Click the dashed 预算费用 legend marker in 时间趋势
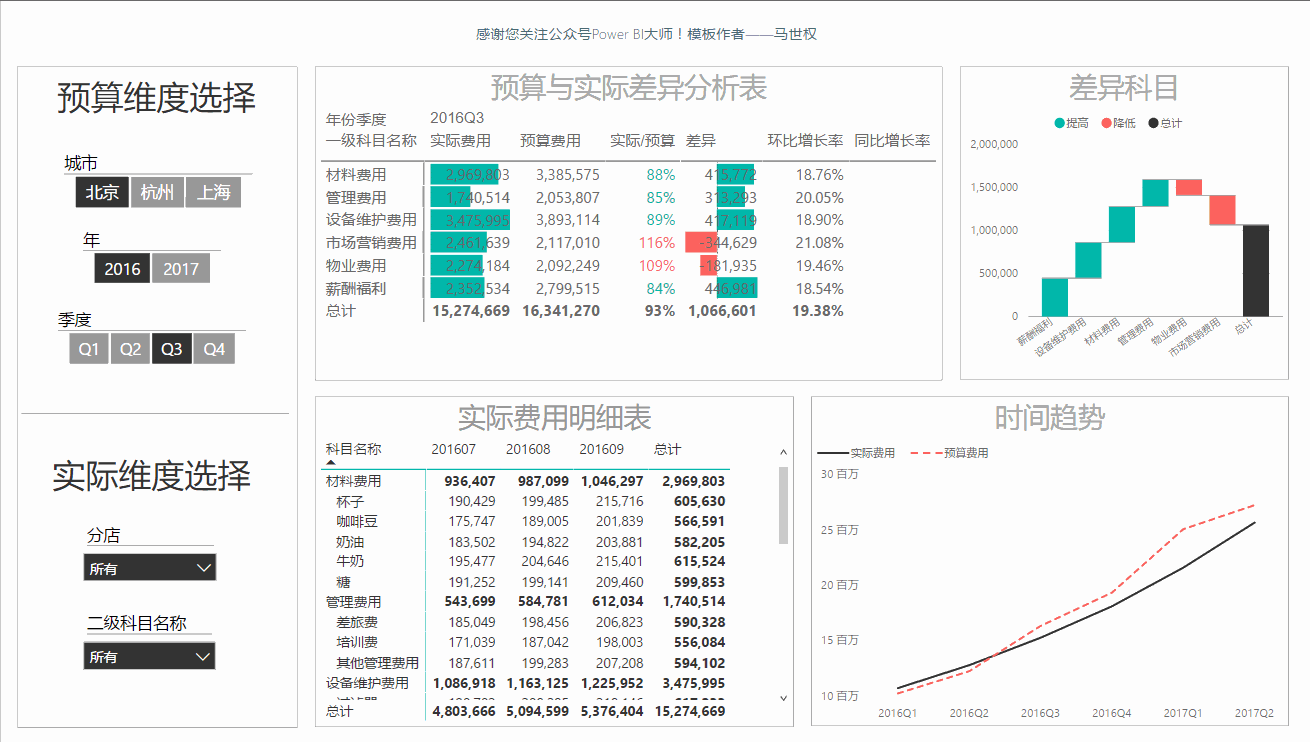Viewport: 1310px width, 742px height. point(925,453)
